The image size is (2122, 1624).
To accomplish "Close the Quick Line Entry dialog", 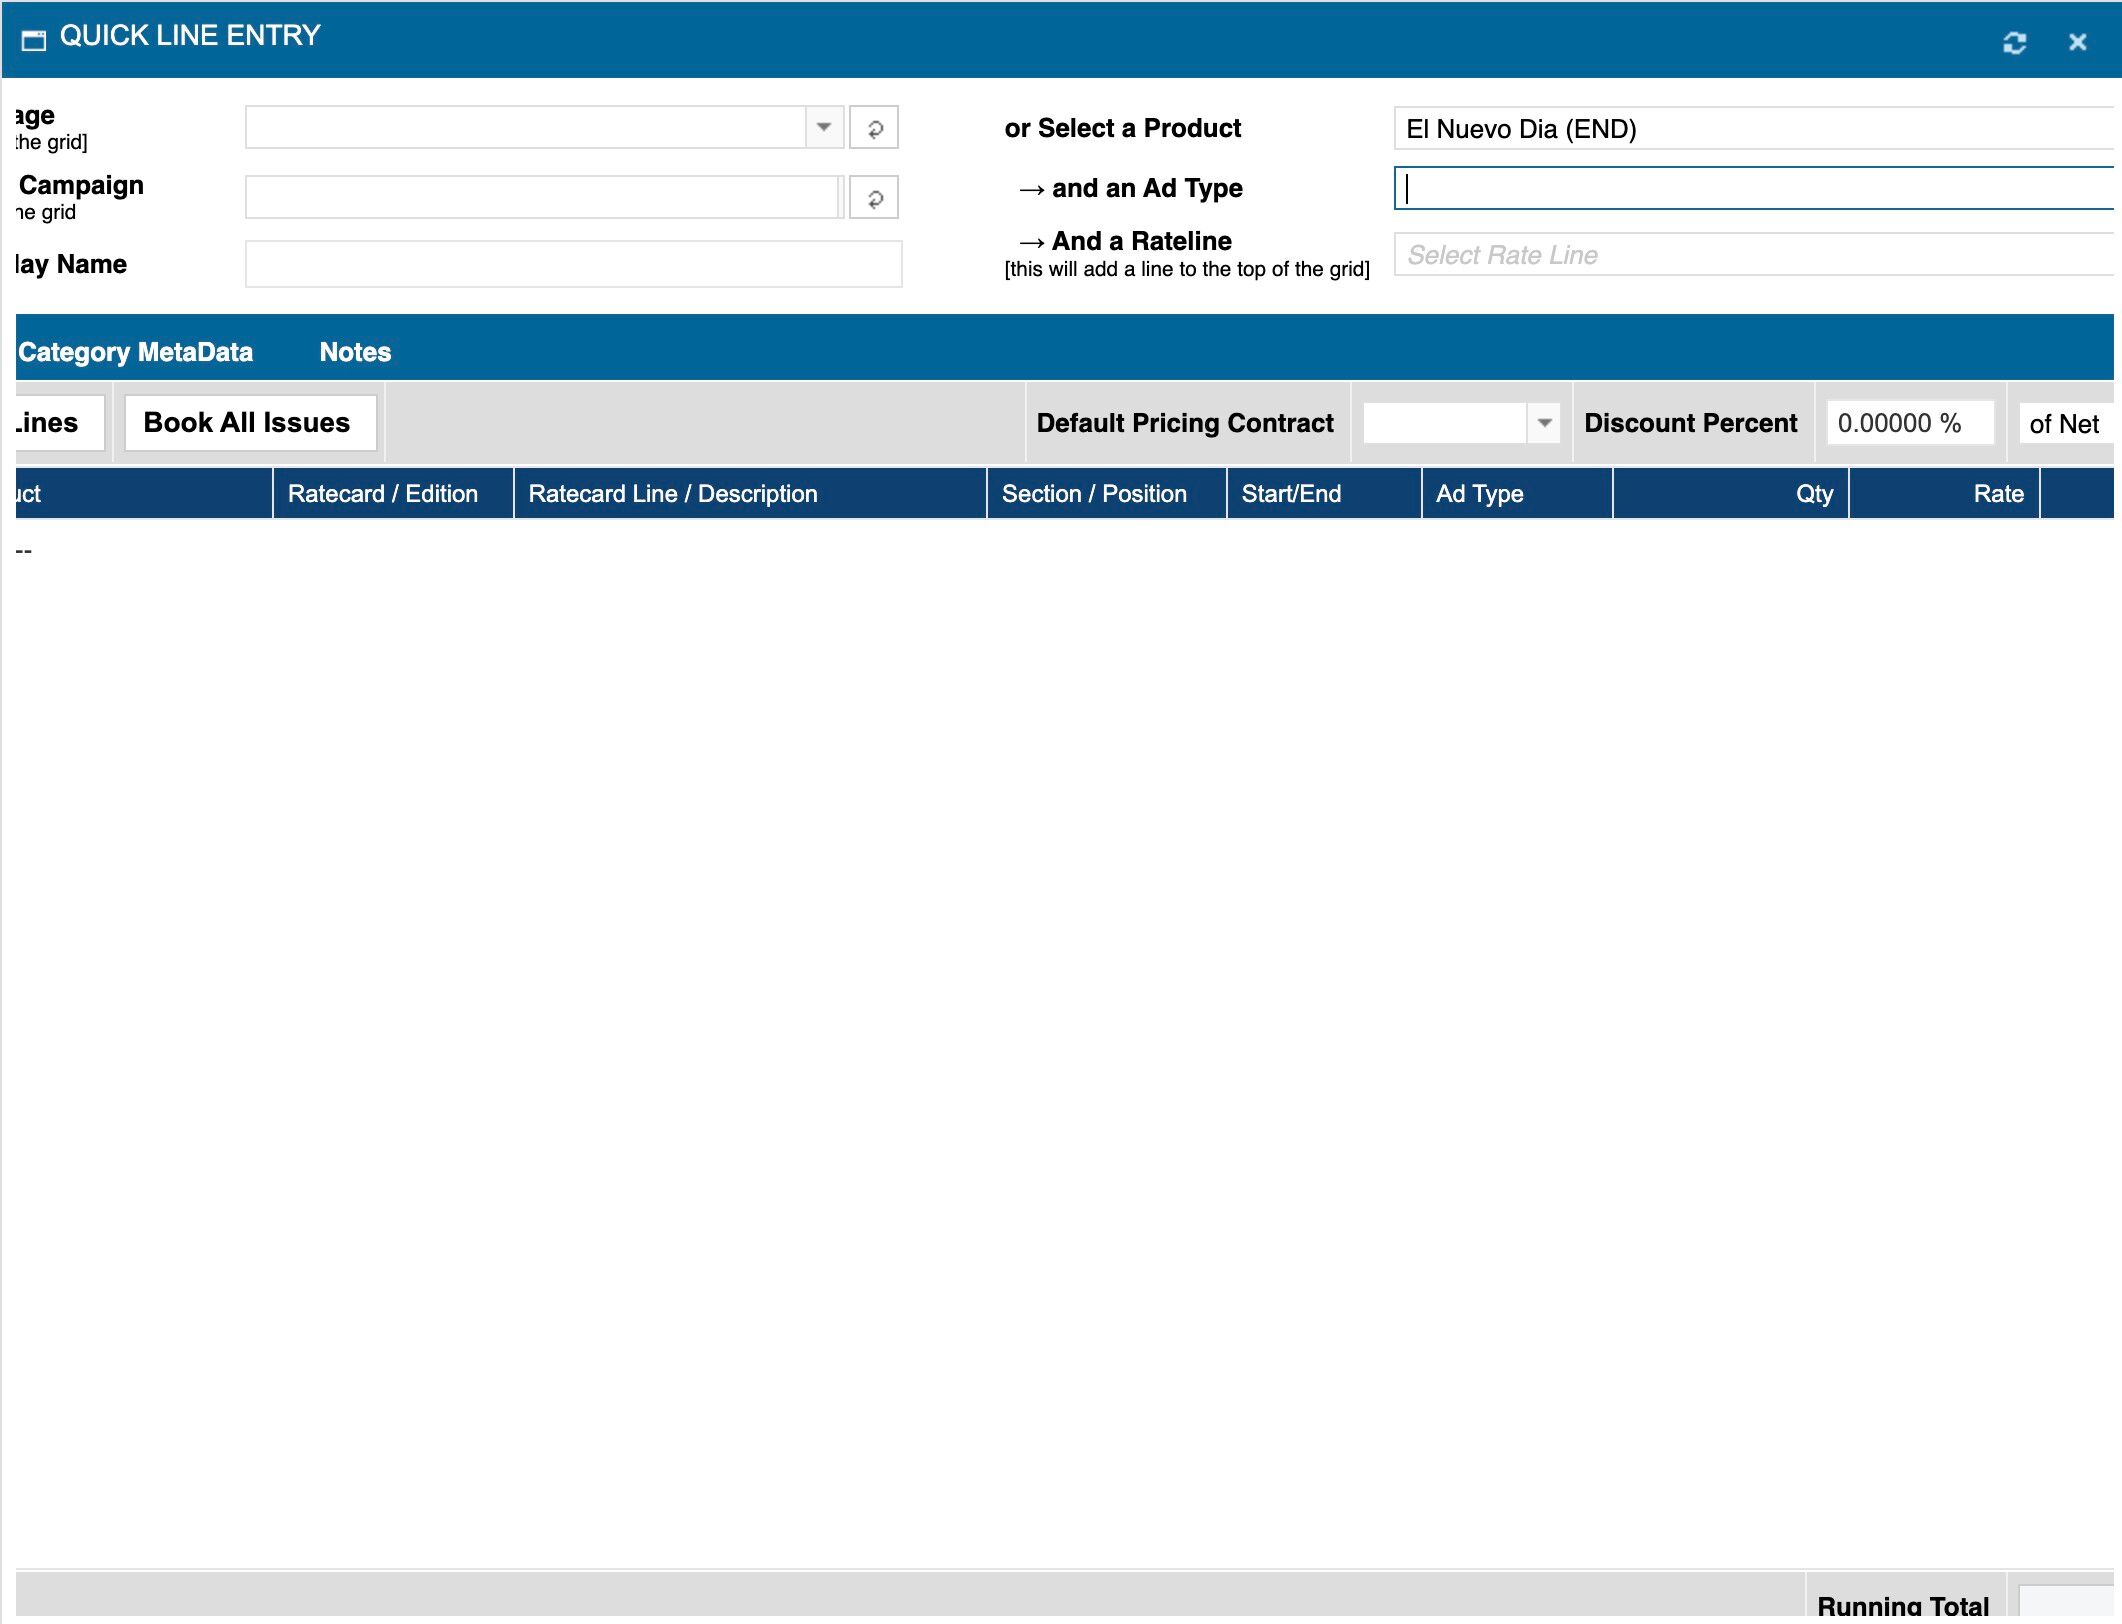I will point(2077,42).
